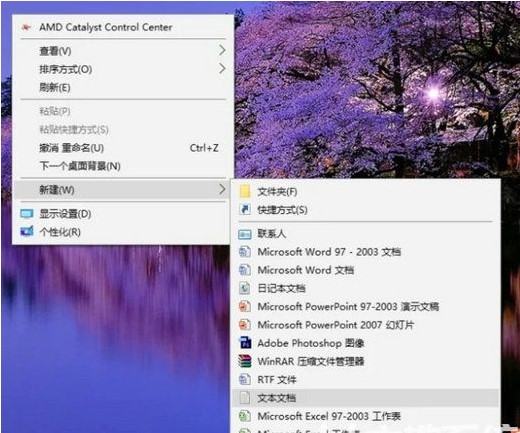This screenshot has height=433, width=520.
Task: Click the 日记本文档 journal icon
Action: pyautogui.click(x=245, y=288)
